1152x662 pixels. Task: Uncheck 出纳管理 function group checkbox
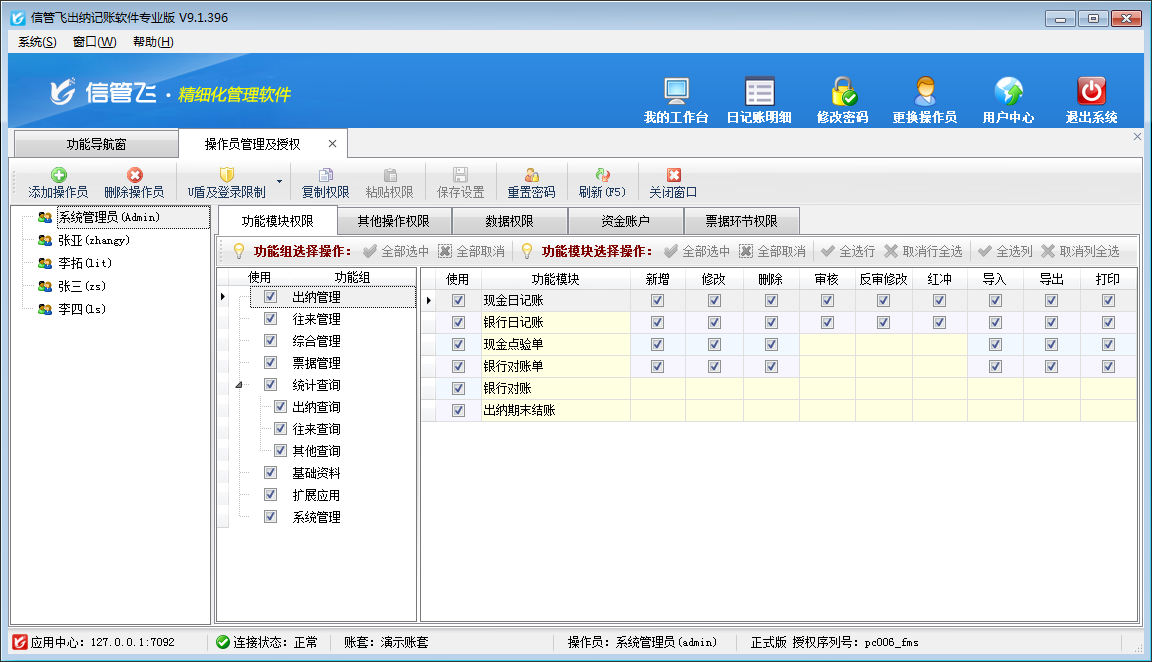pos(270,297)
